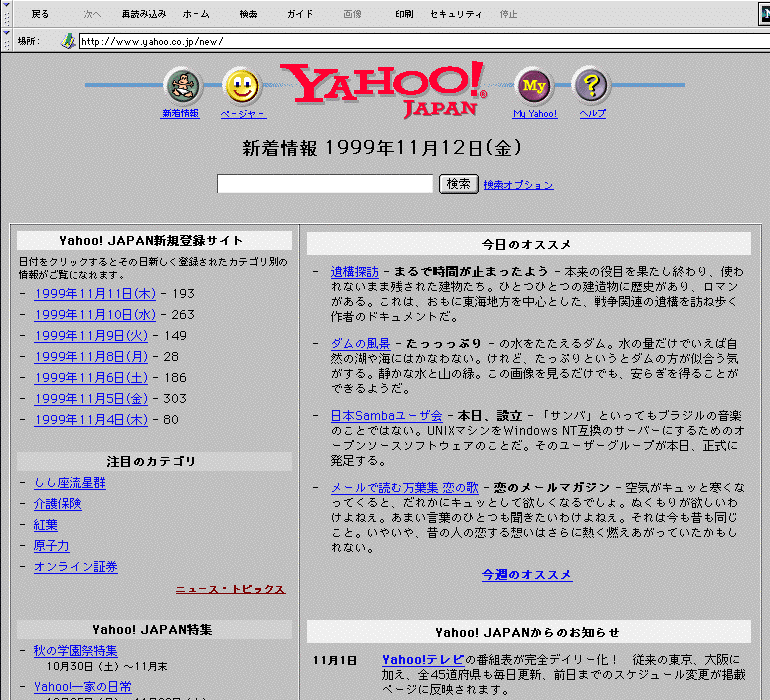The width and height of the screenshot is (770, 700).
Task: Open the 1999年11月8日(月) listing
Action: click(91, 357)
